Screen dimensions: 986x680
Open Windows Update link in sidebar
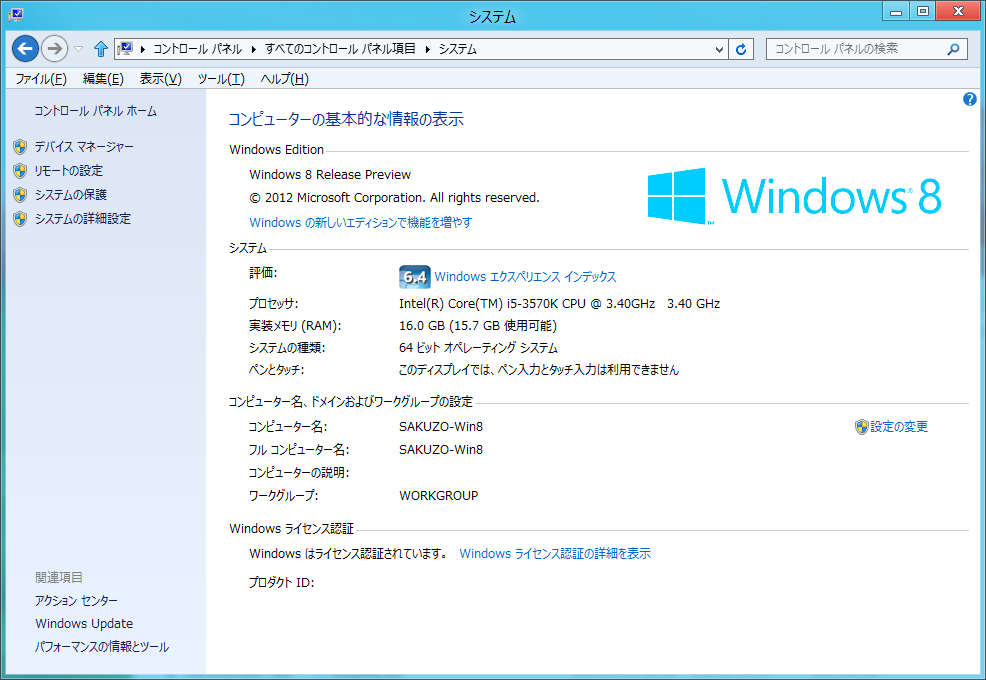click(84, 623)
